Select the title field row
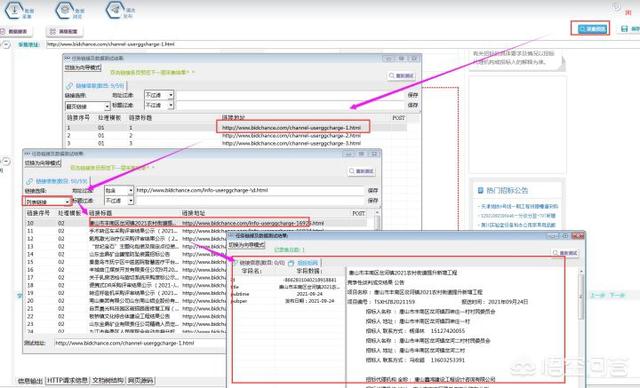The width and height of the screenshot is (640, 388). tap(287, 287)
